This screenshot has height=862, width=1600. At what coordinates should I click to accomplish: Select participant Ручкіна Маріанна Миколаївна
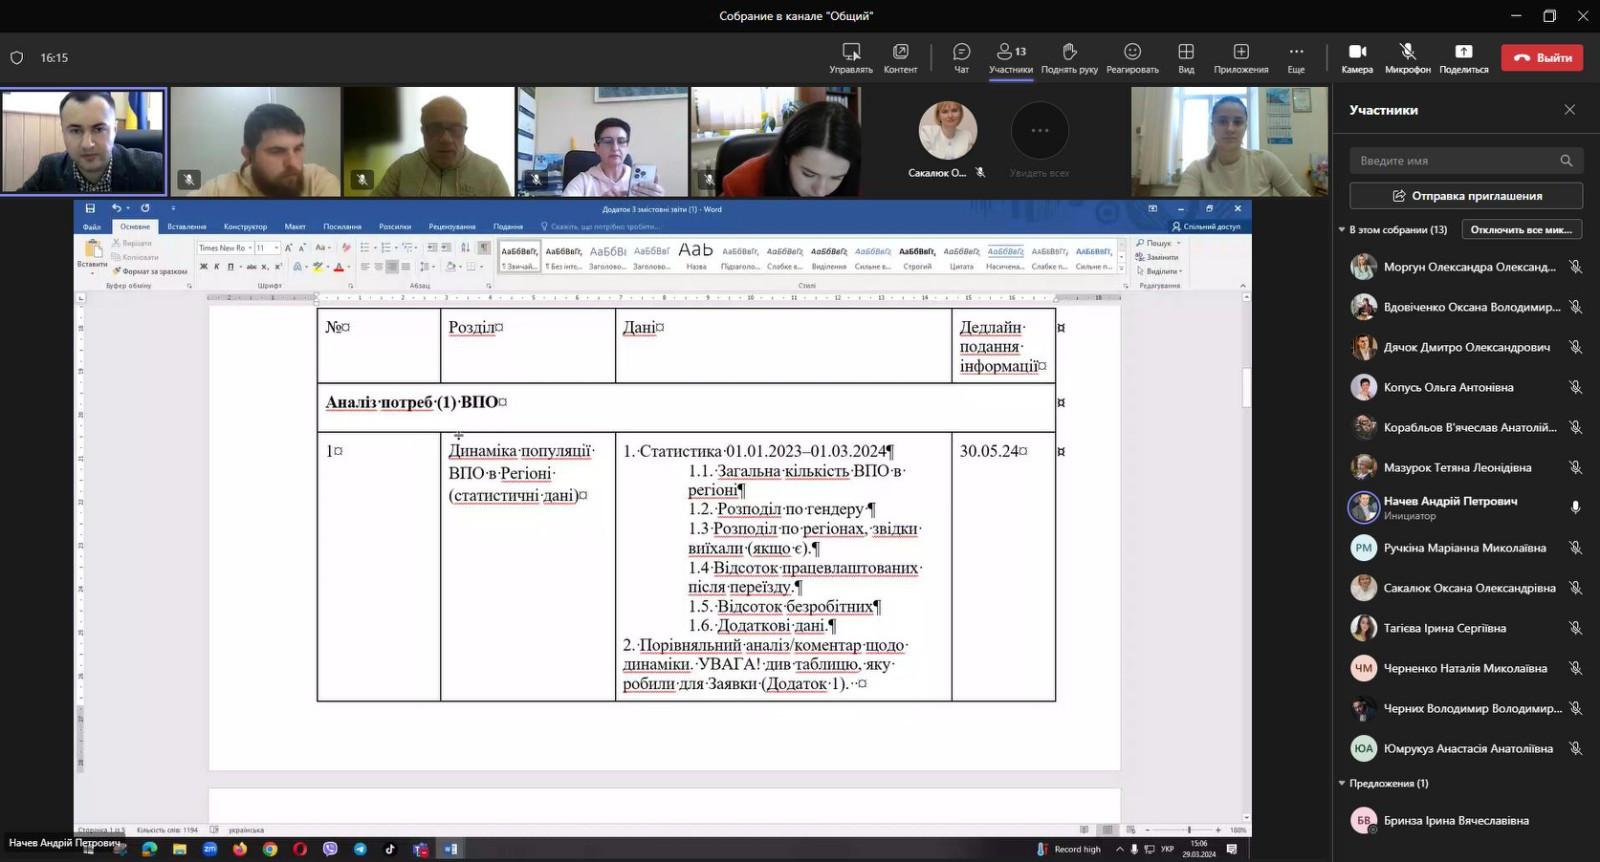(1466, 548)
